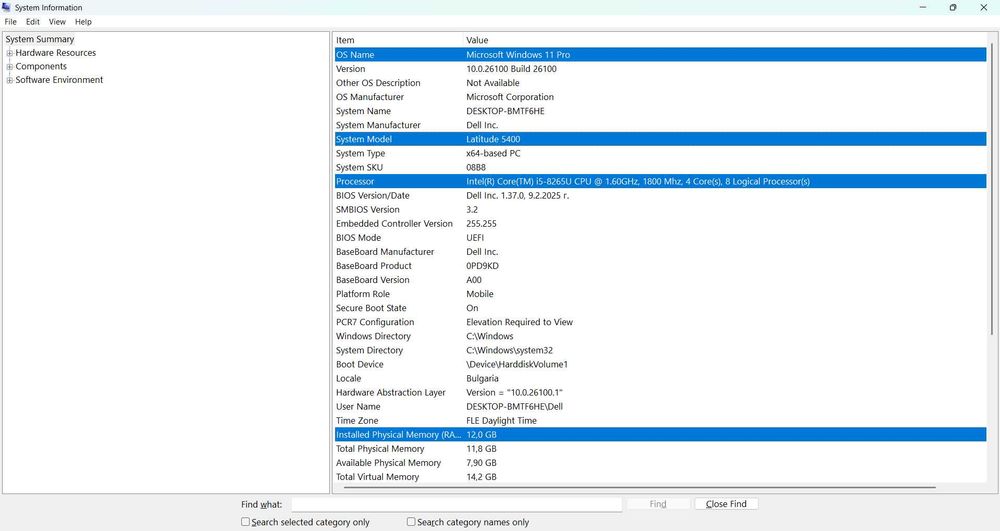Open the Help menu
This screenshot has height=531, width=1000.
[x=83, y=22]
